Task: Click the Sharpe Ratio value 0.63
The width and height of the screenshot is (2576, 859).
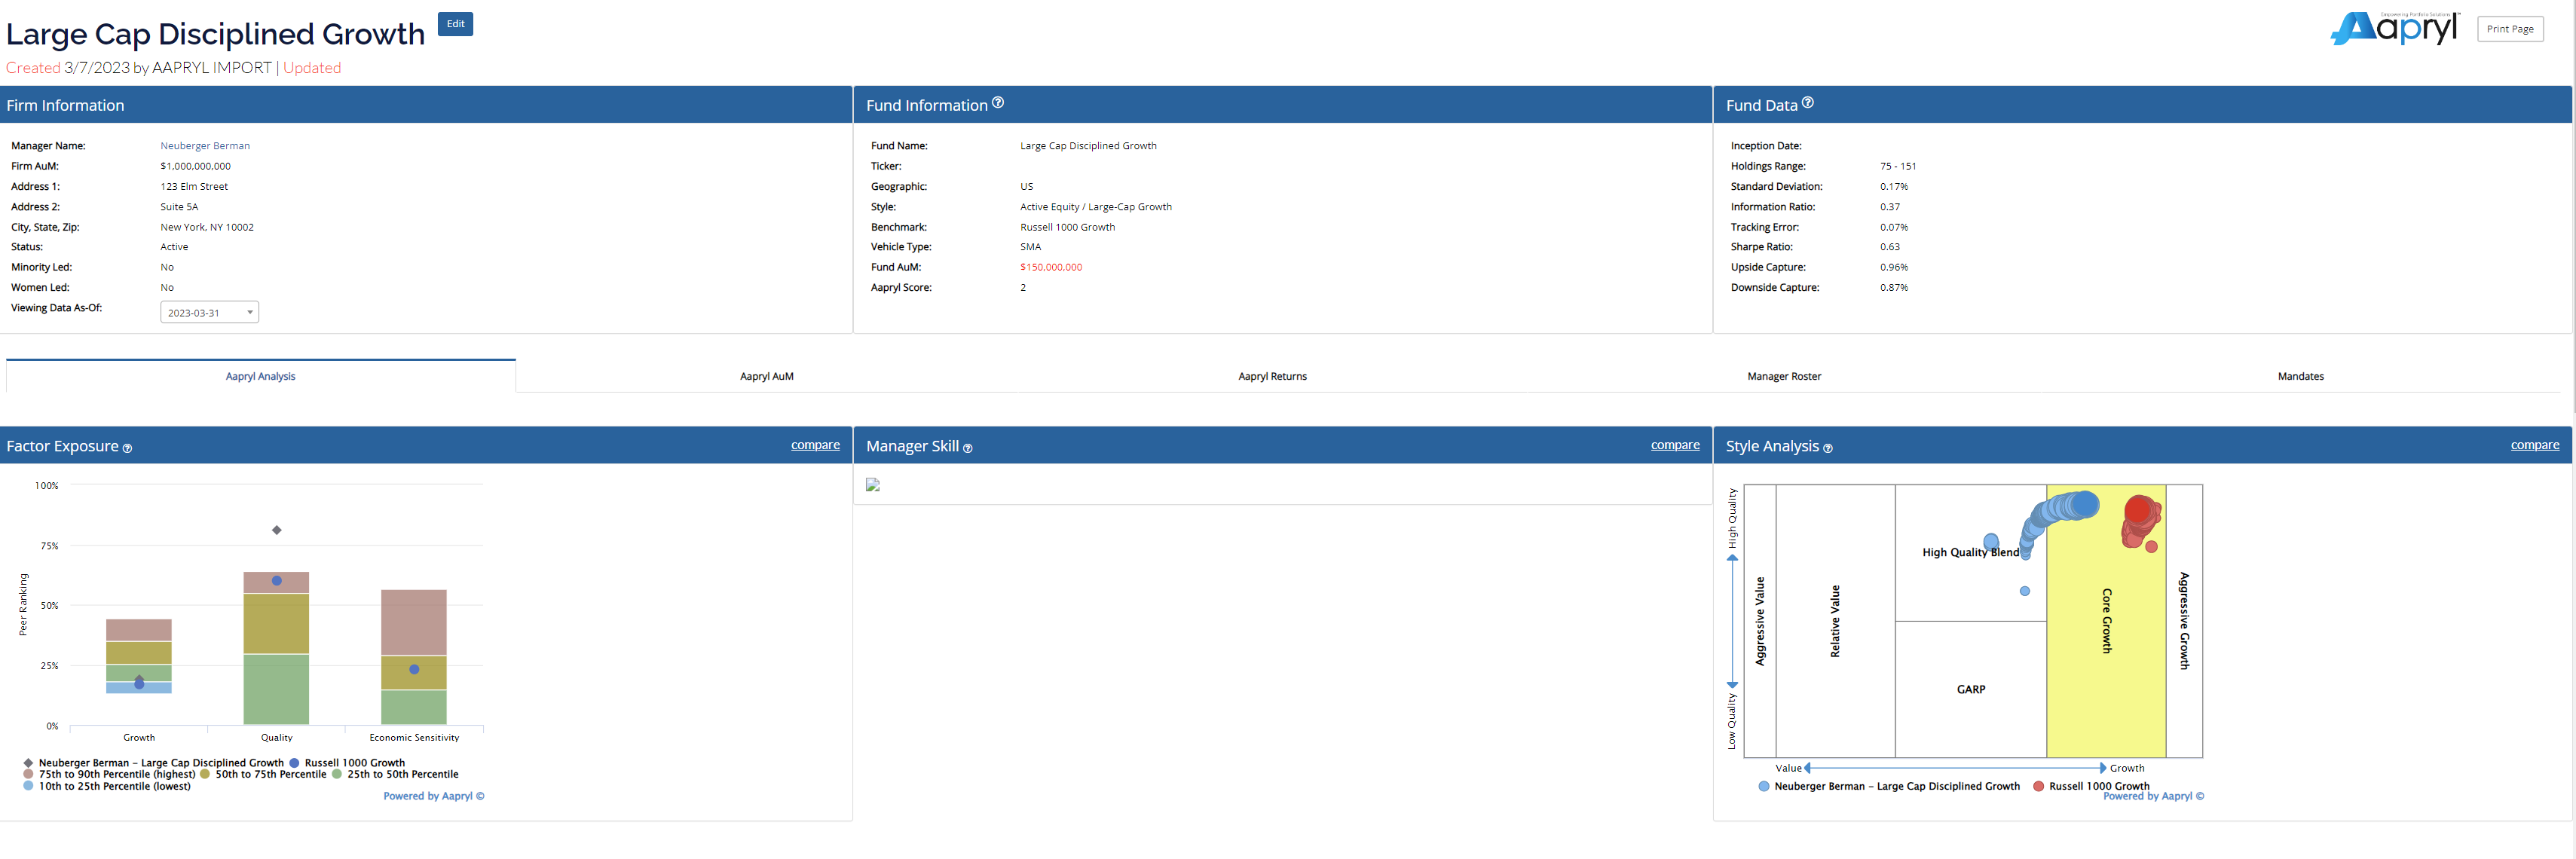Action: [x=1890, y=247]
